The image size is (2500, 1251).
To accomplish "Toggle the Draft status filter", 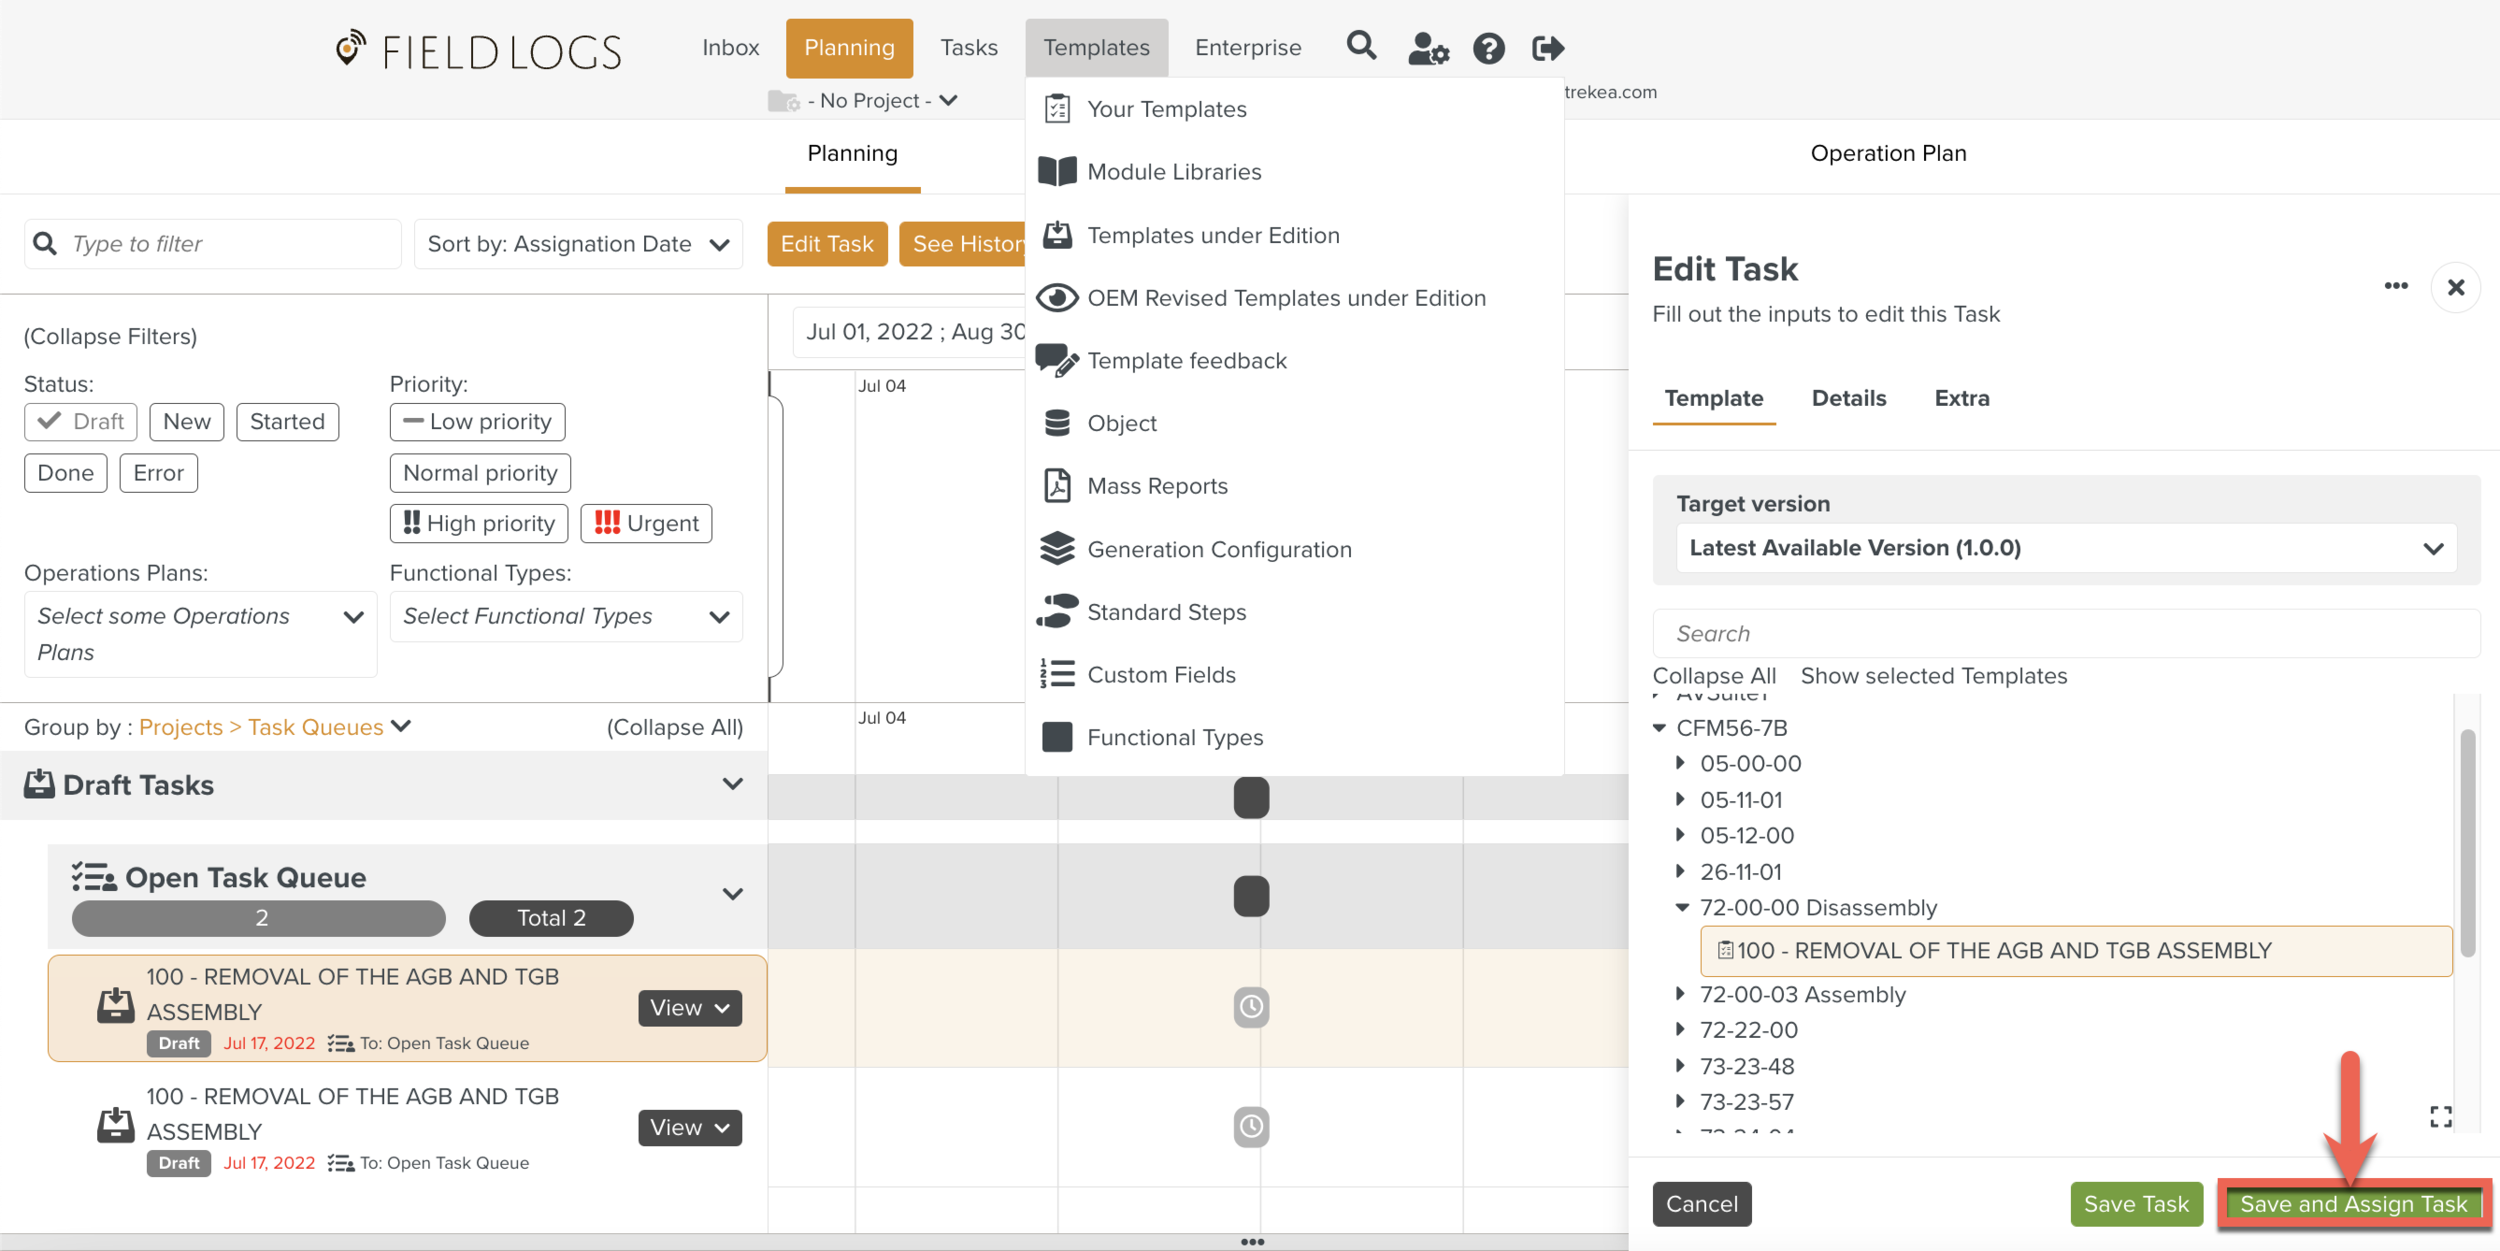I will click(81, 422).
